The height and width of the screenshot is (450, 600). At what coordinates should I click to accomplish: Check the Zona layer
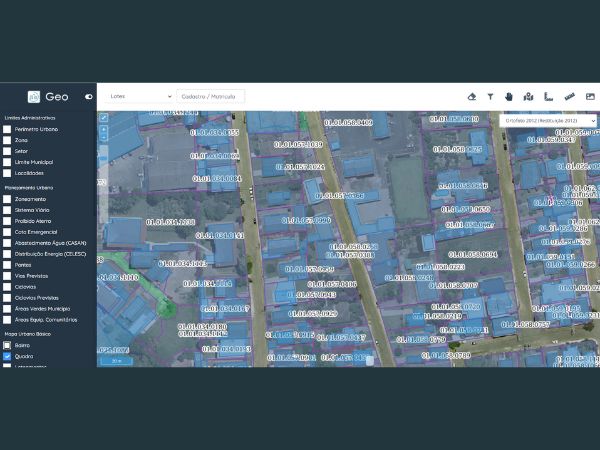tap(7, 140)
